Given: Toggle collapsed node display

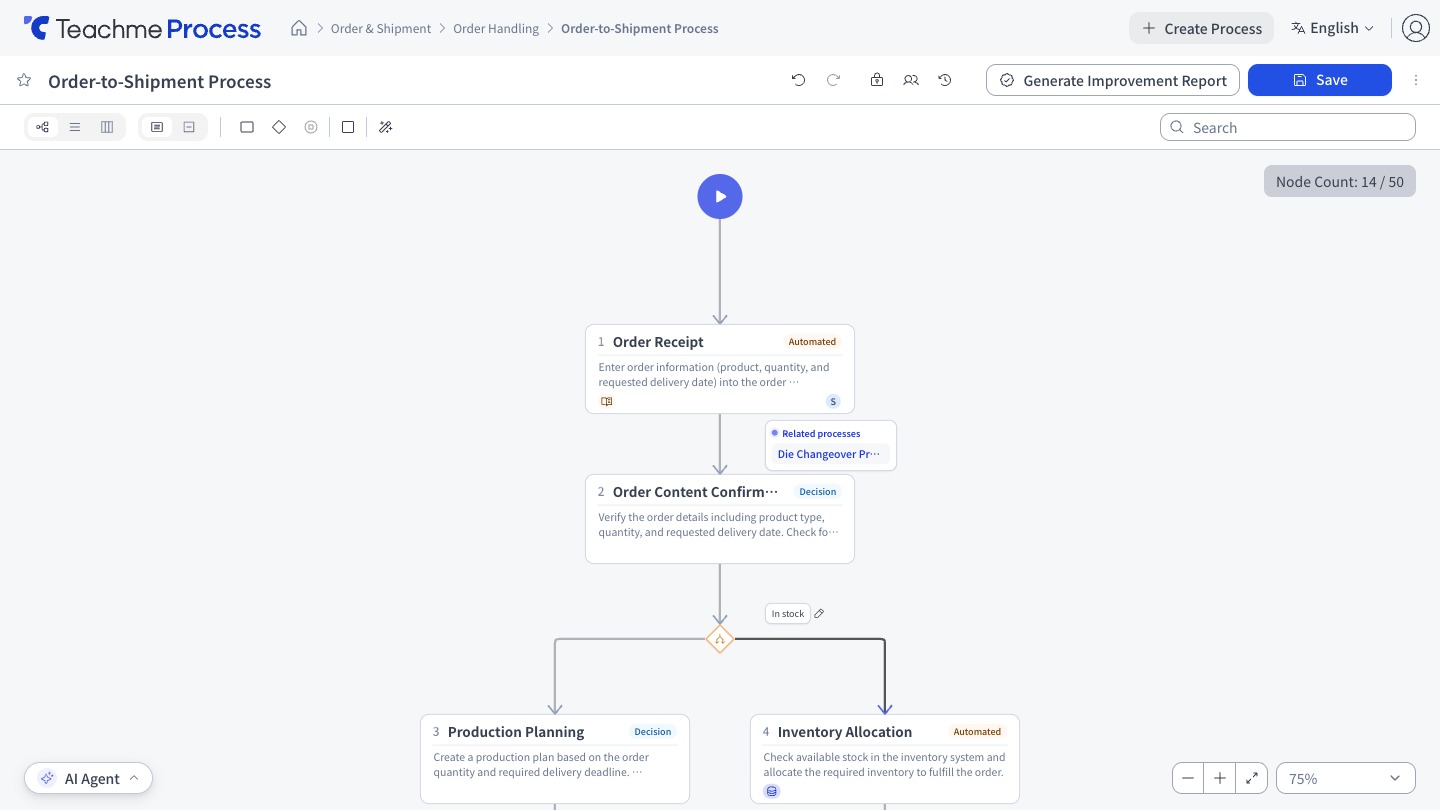Looking at the screenshot, I should click(189, 127).
